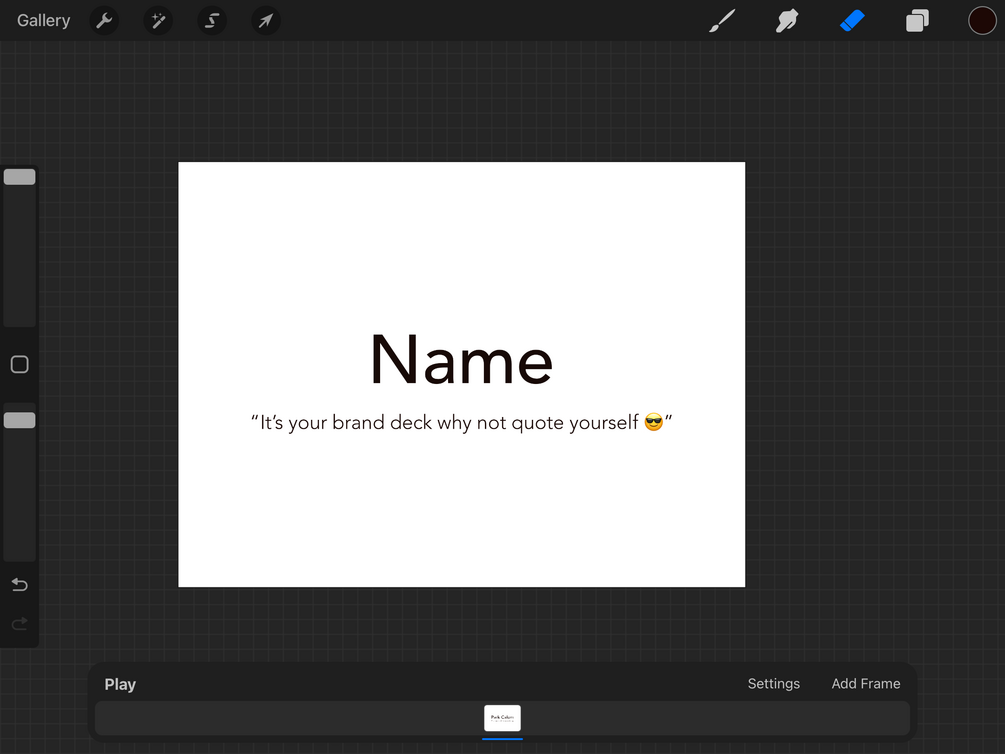Select the Paint brush tool

(x=722, y=21)
